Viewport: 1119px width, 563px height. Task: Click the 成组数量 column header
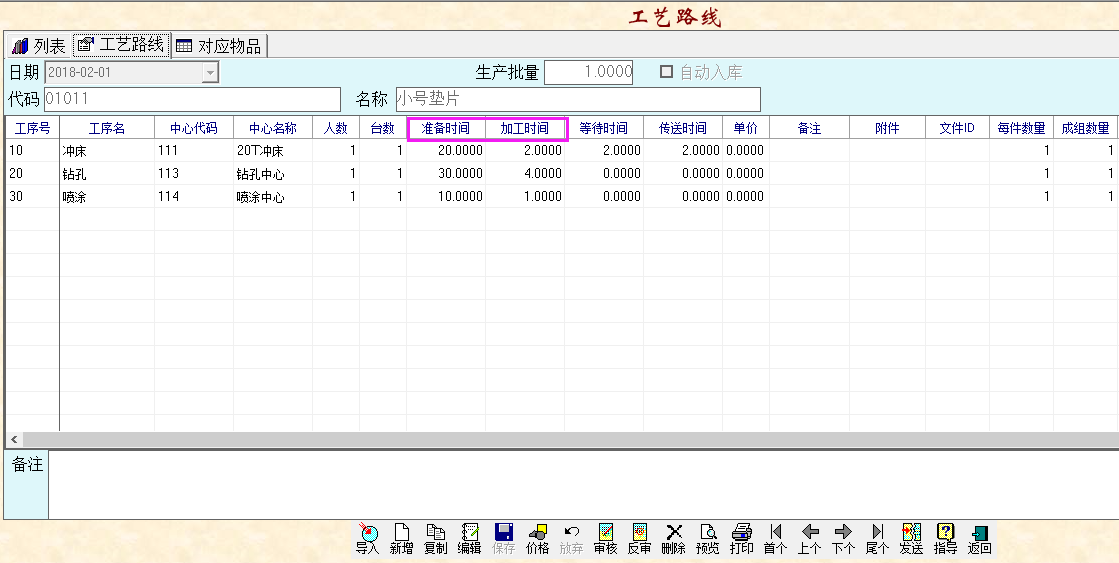(x=1085, y=128)
